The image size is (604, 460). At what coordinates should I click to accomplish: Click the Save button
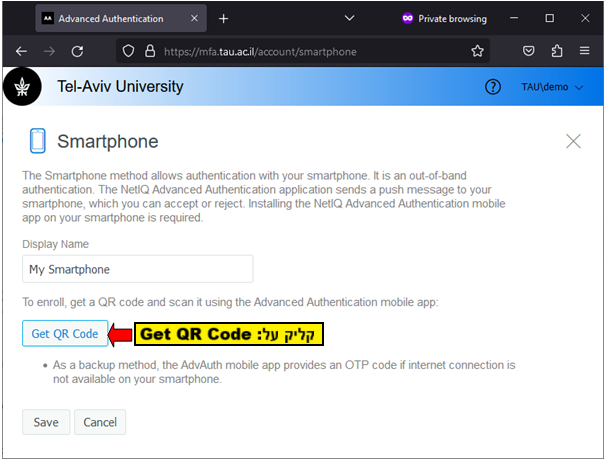click(46, 422)
